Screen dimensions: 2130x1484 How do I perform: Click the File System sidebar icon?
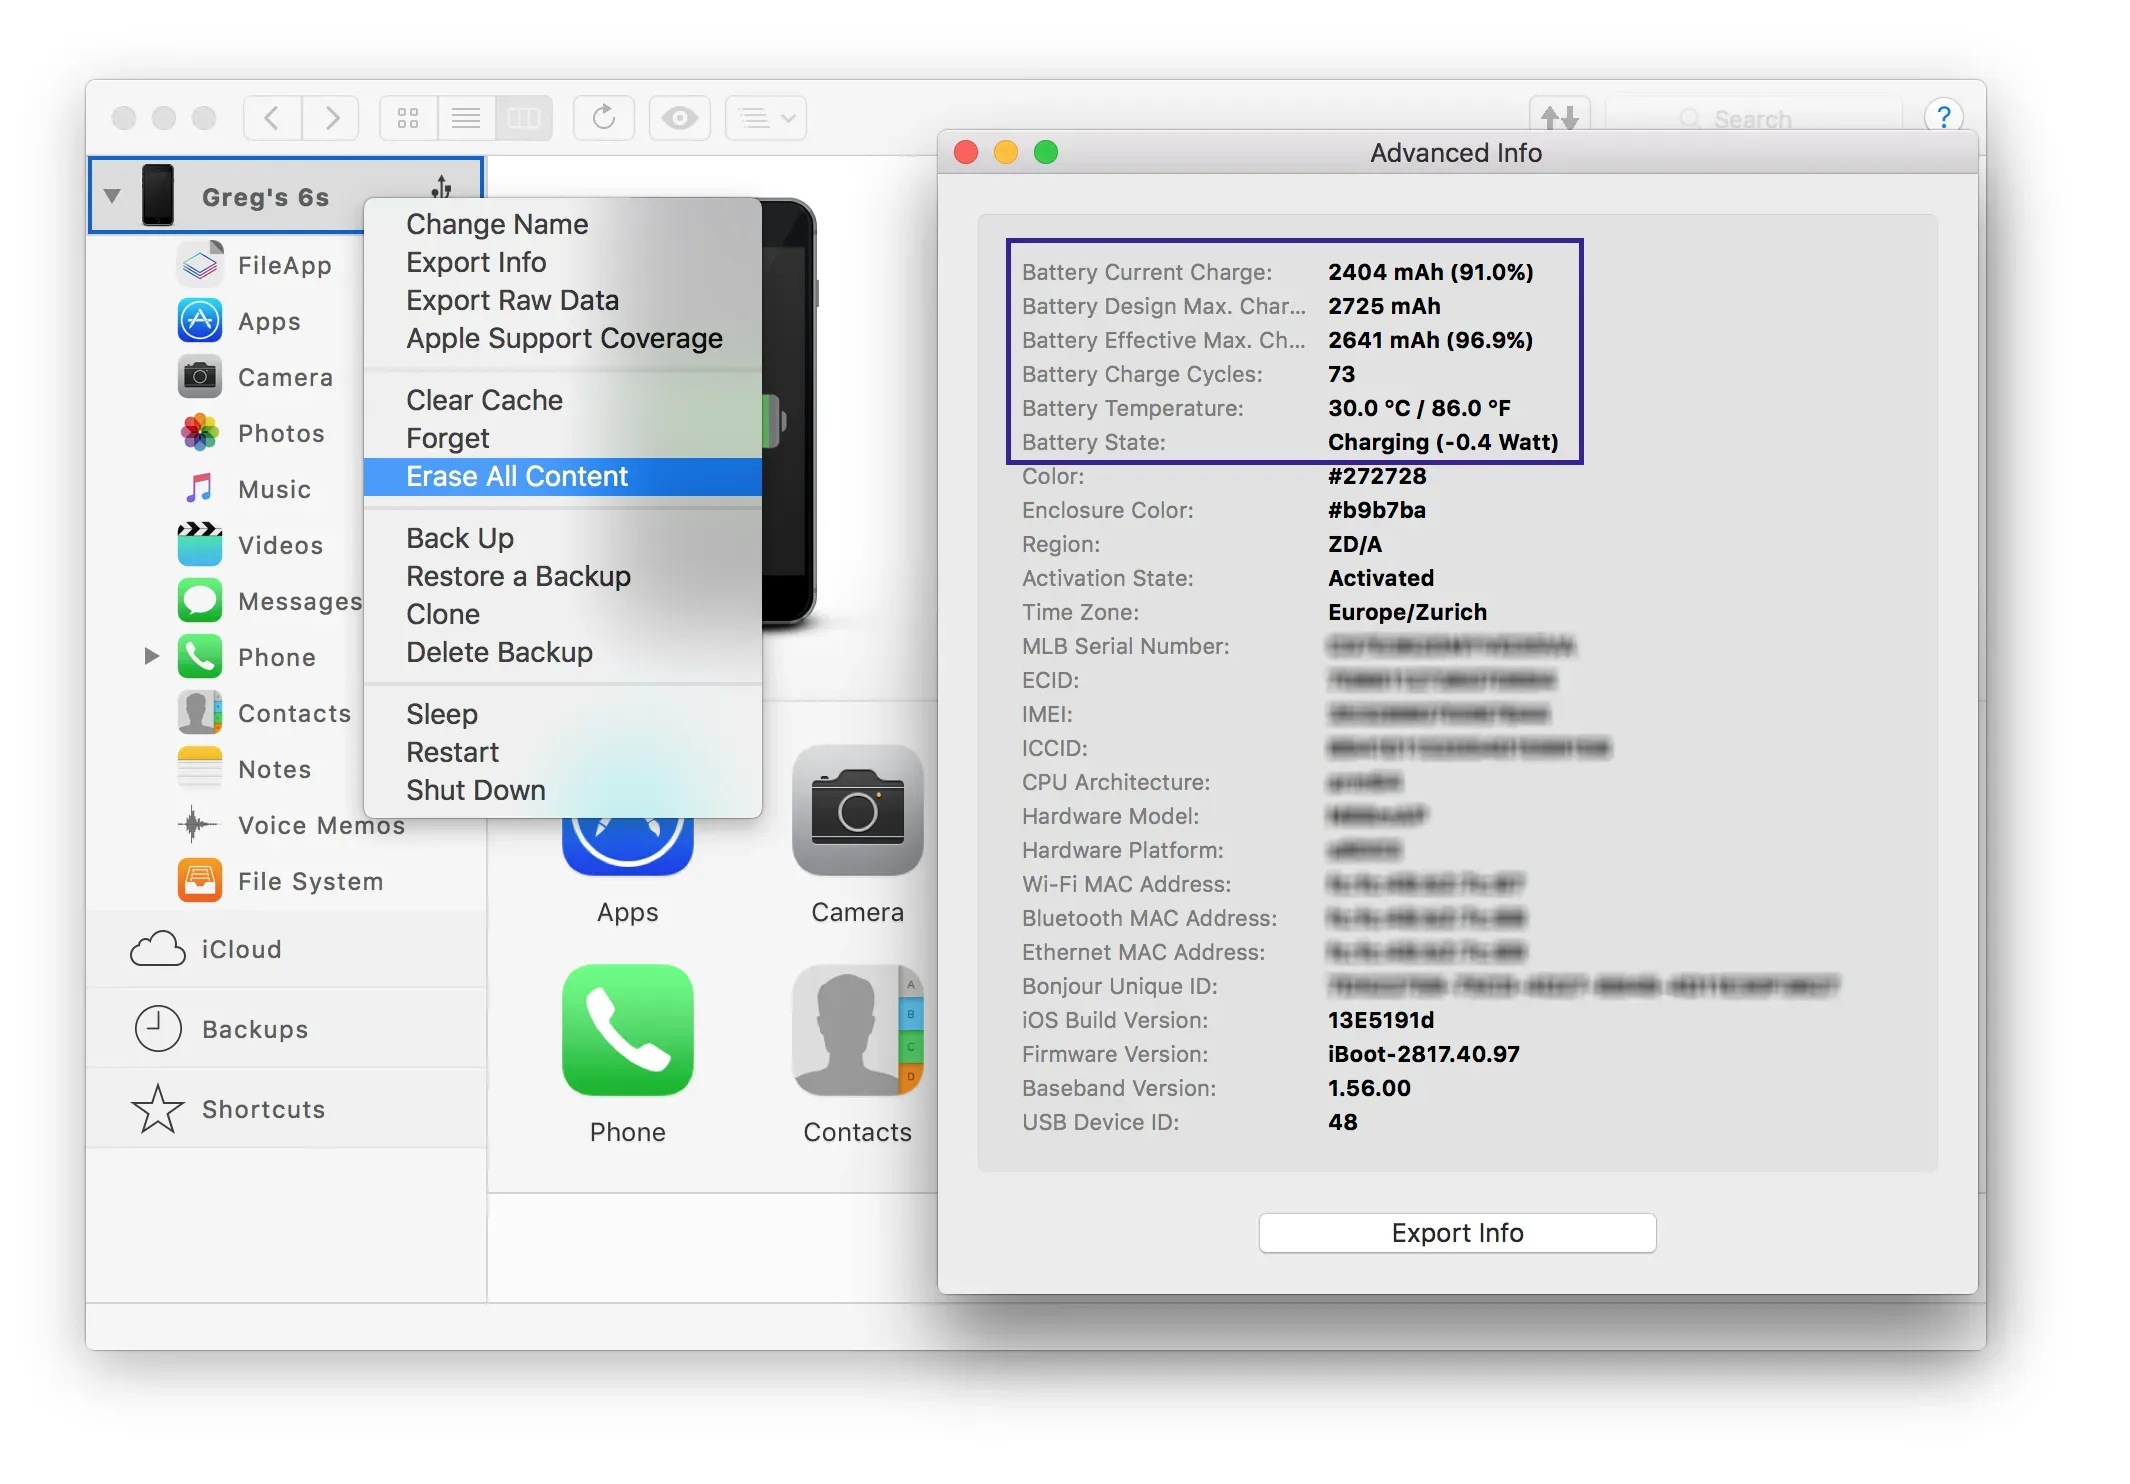[x=200, y=881]
